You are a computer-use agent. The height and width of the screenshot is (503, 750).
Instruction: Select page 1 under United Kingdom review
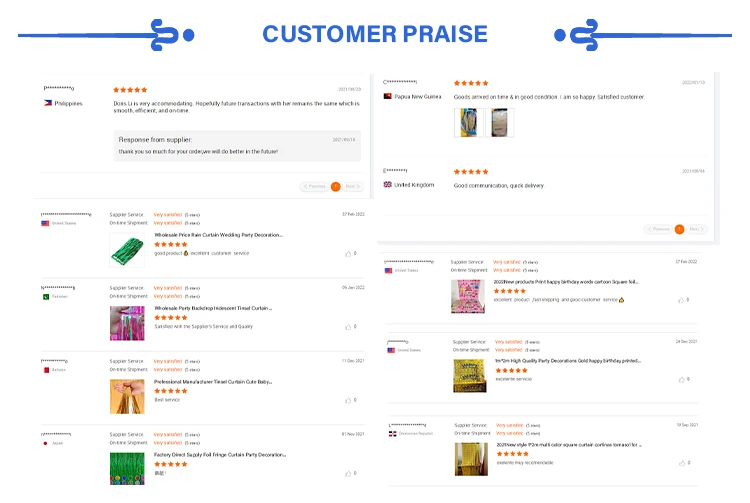[679, 229]
